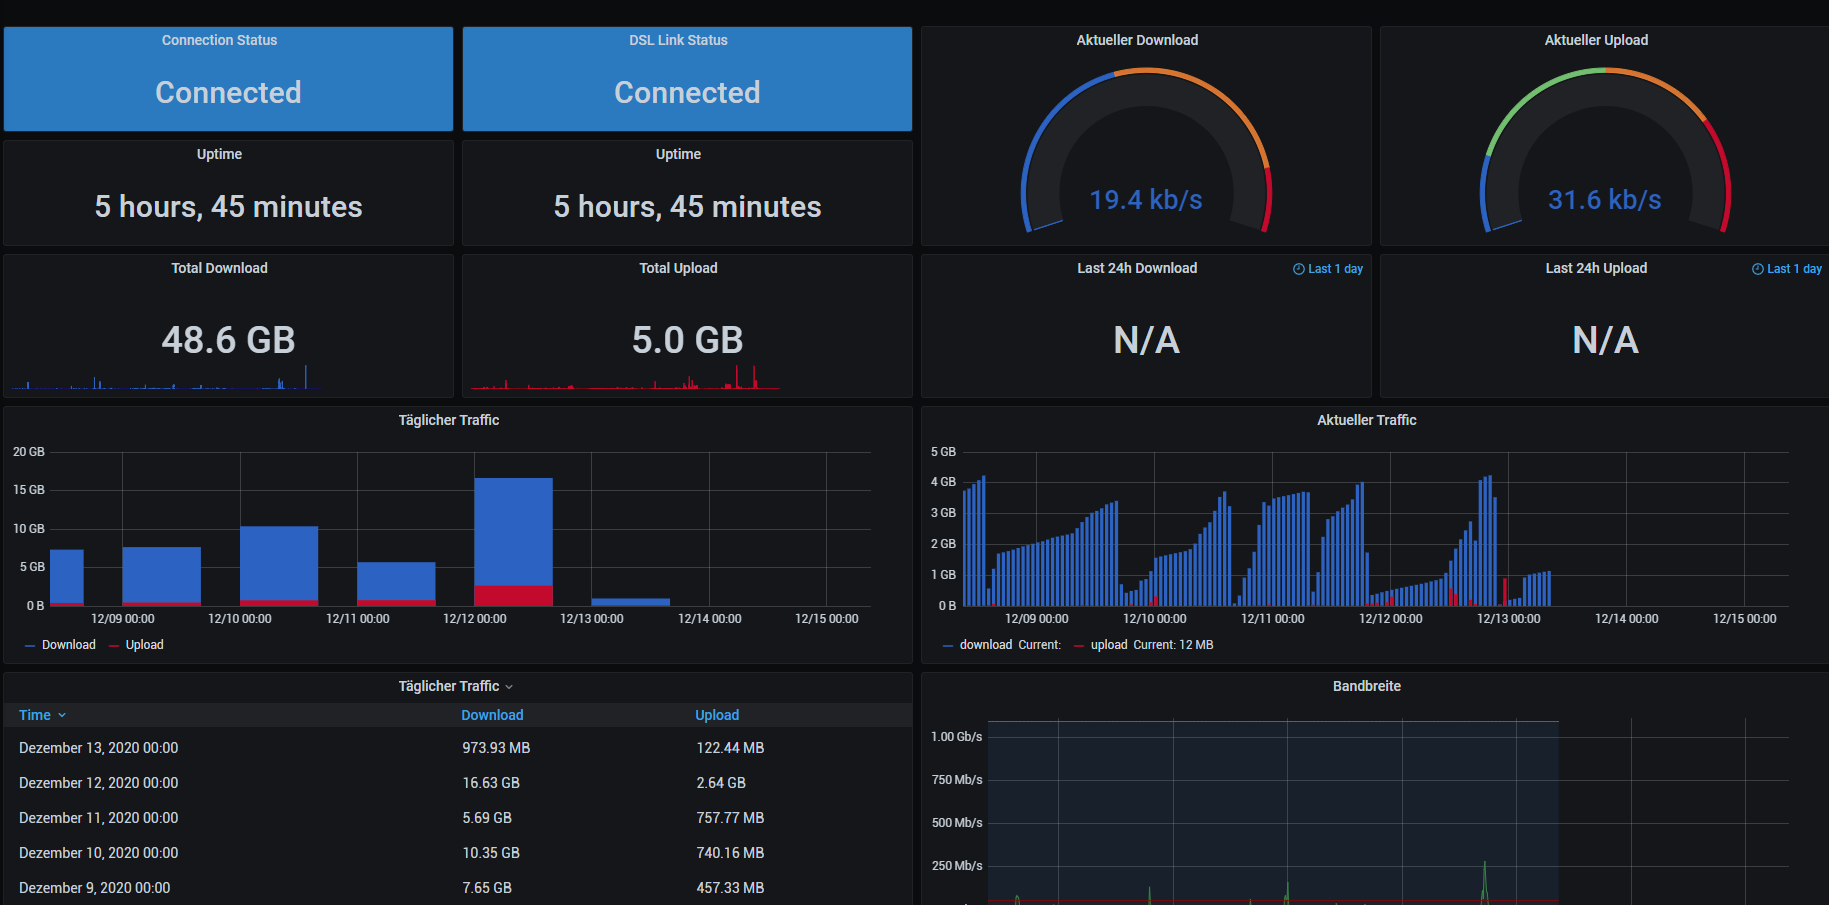Screen dimensions: 1829x905
Task: Open the Aktueller Traffic panel title menu
Action: [x=1366, y=420]
